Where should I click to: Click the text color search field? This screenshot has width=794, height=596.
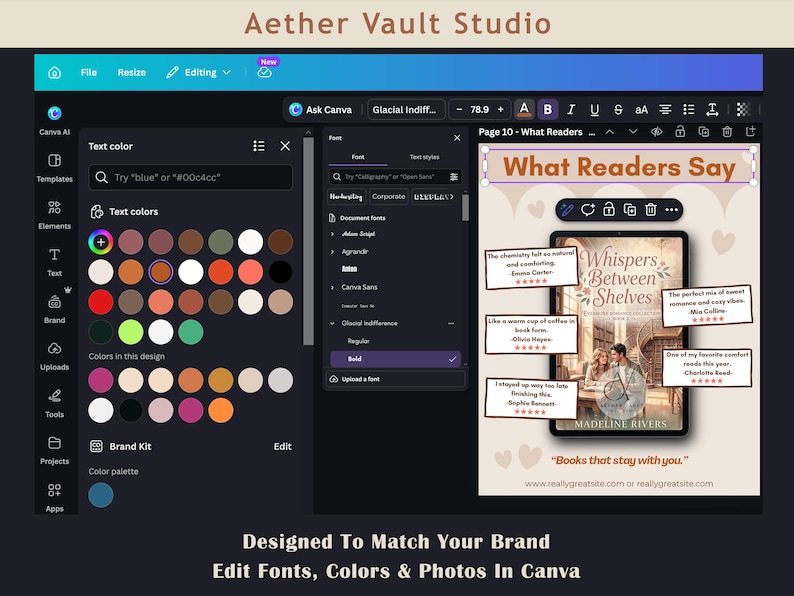coord(191,178)
